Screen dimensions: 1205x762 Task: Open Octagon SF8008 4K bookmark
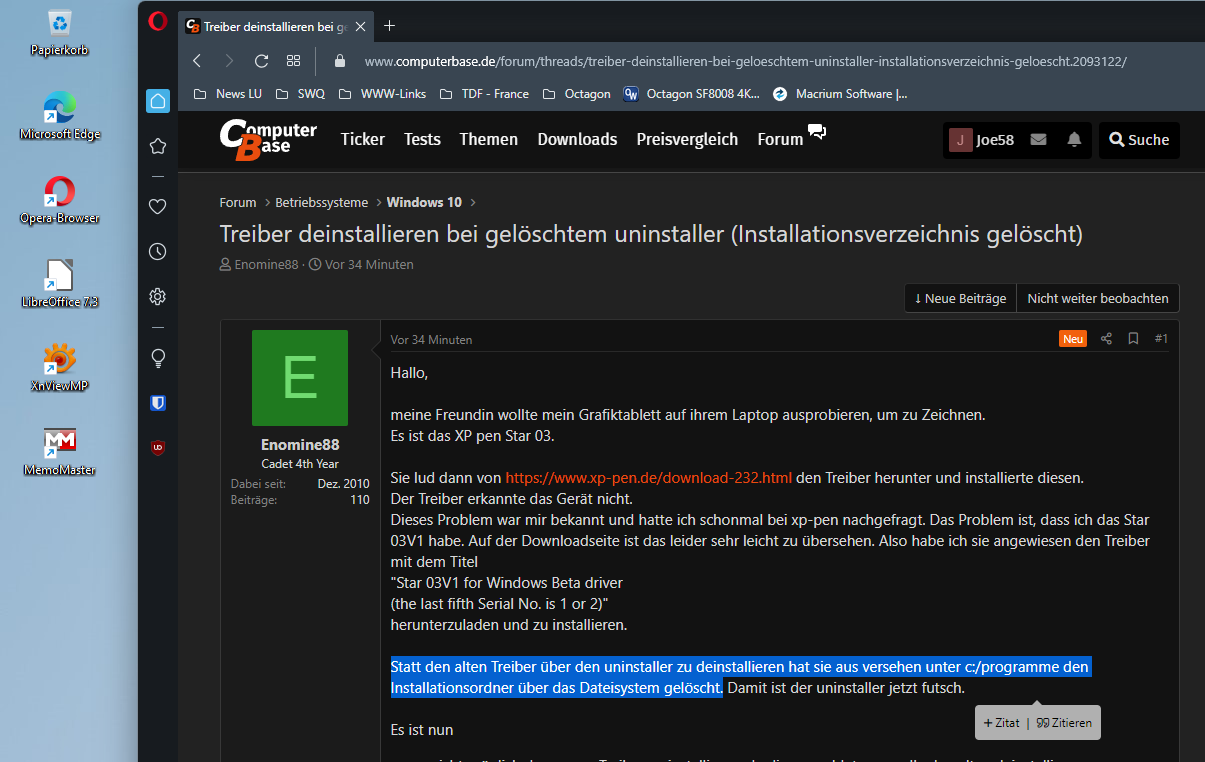coord(692,94)
